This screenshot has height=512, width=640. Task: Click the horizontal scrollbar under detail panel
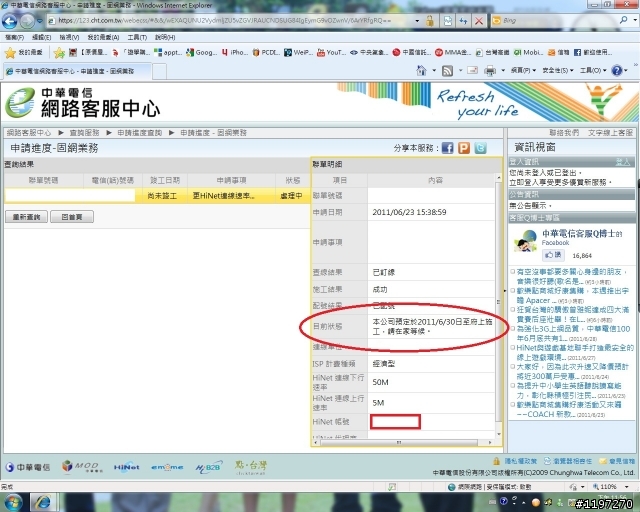click(399, 442)
